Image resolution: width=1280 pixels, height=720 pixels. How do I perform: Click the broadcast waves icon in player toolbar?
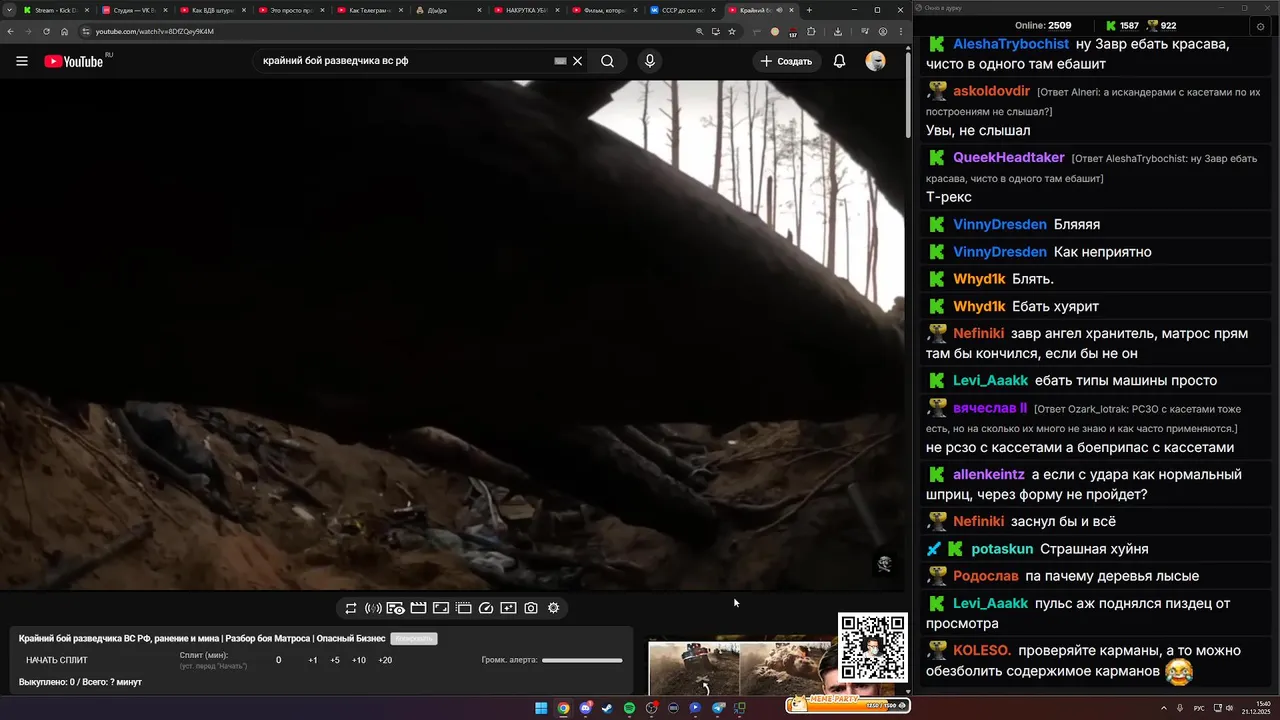click(x=373, y=608)
